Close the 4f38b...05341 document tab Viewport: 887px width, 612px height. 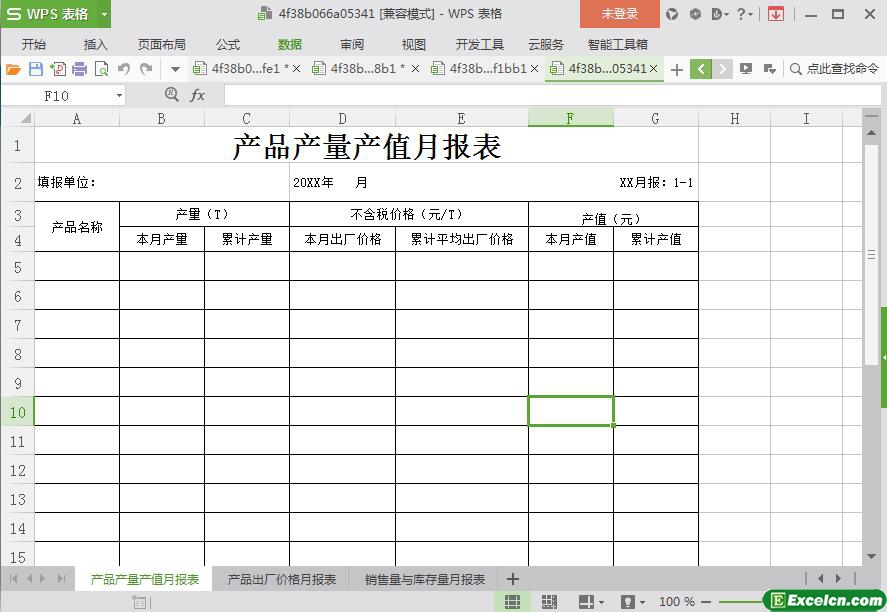pyautogui.click(x=654, y=69)
